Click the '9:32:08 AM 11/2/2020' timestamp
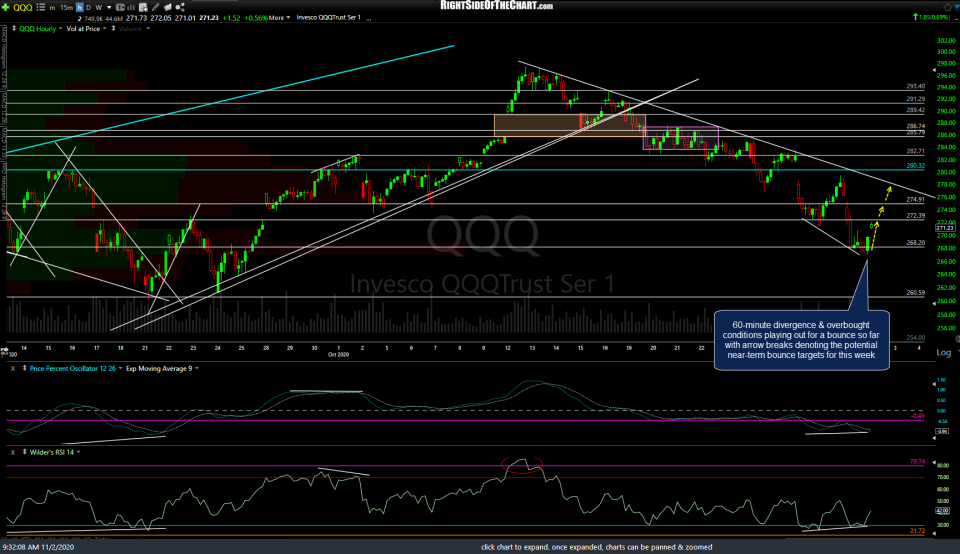 (38, 547)
